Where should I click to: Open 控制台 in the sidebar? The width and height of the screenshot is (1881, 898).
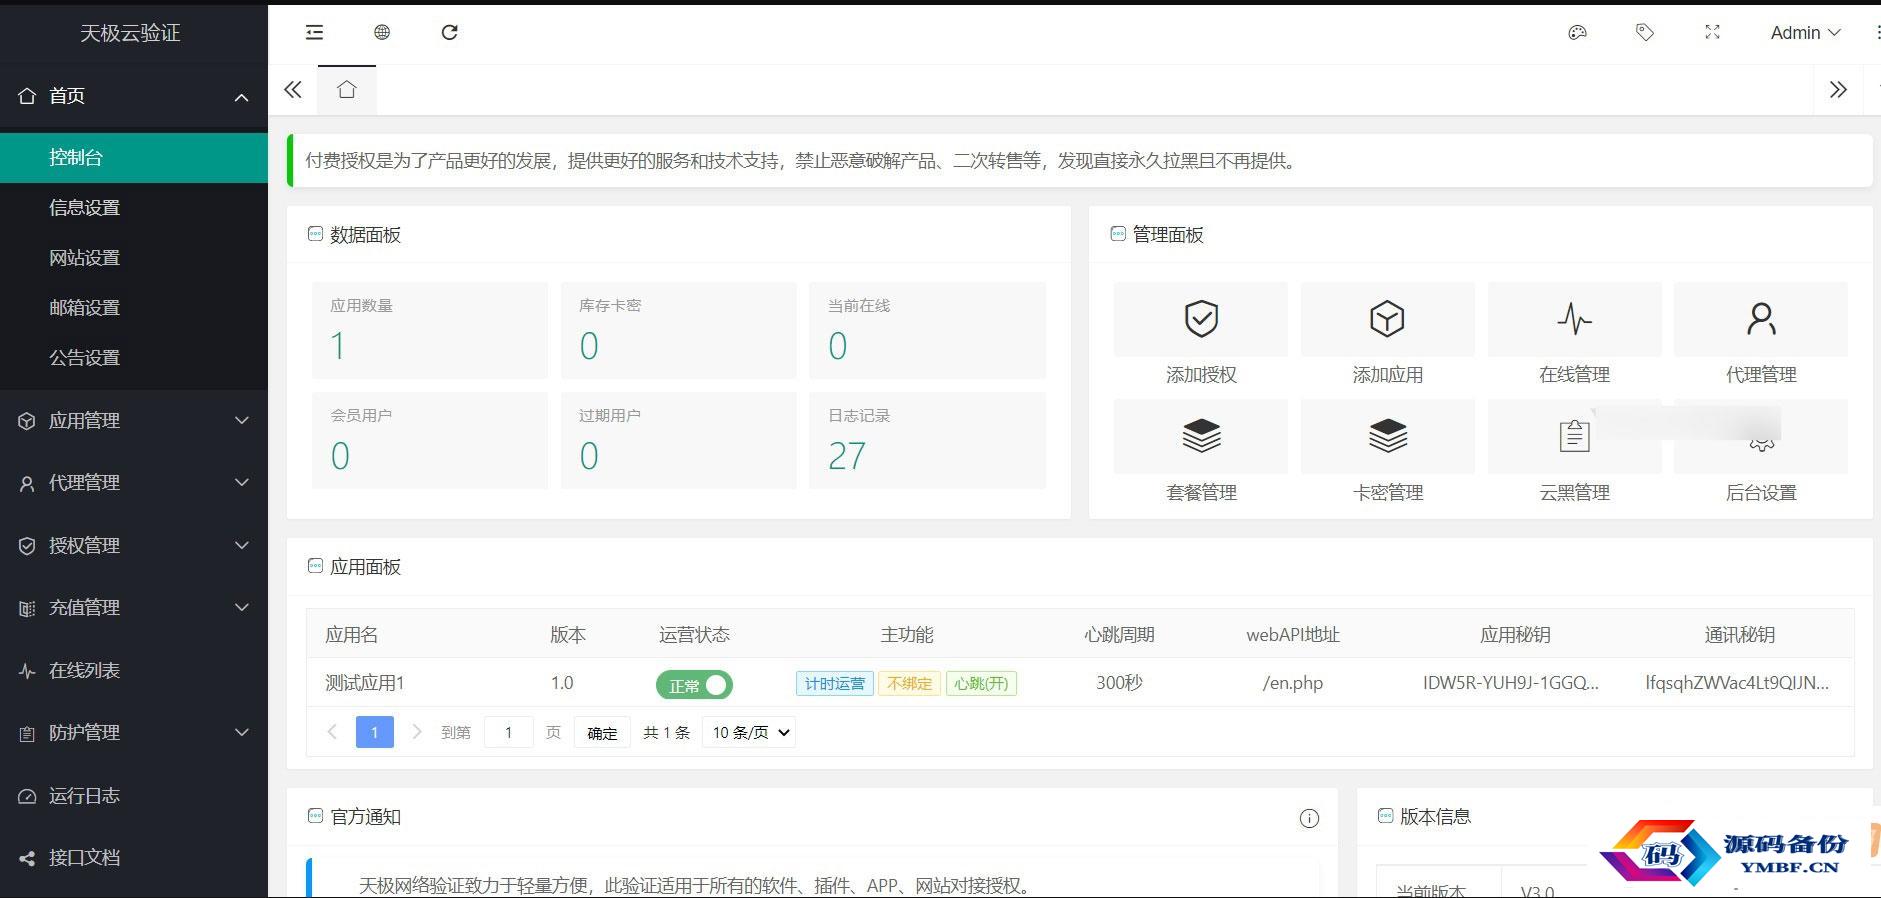click(134, 157)
